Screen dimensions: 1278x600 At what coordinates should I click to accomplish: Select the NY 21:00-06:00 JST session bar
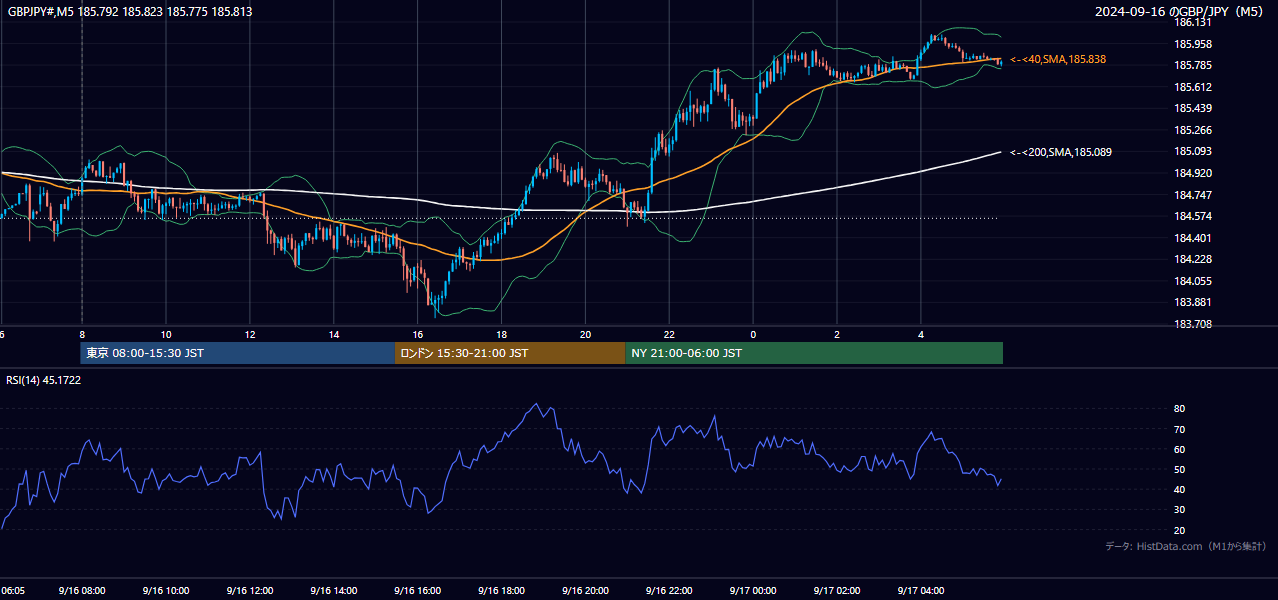point(814,353)
